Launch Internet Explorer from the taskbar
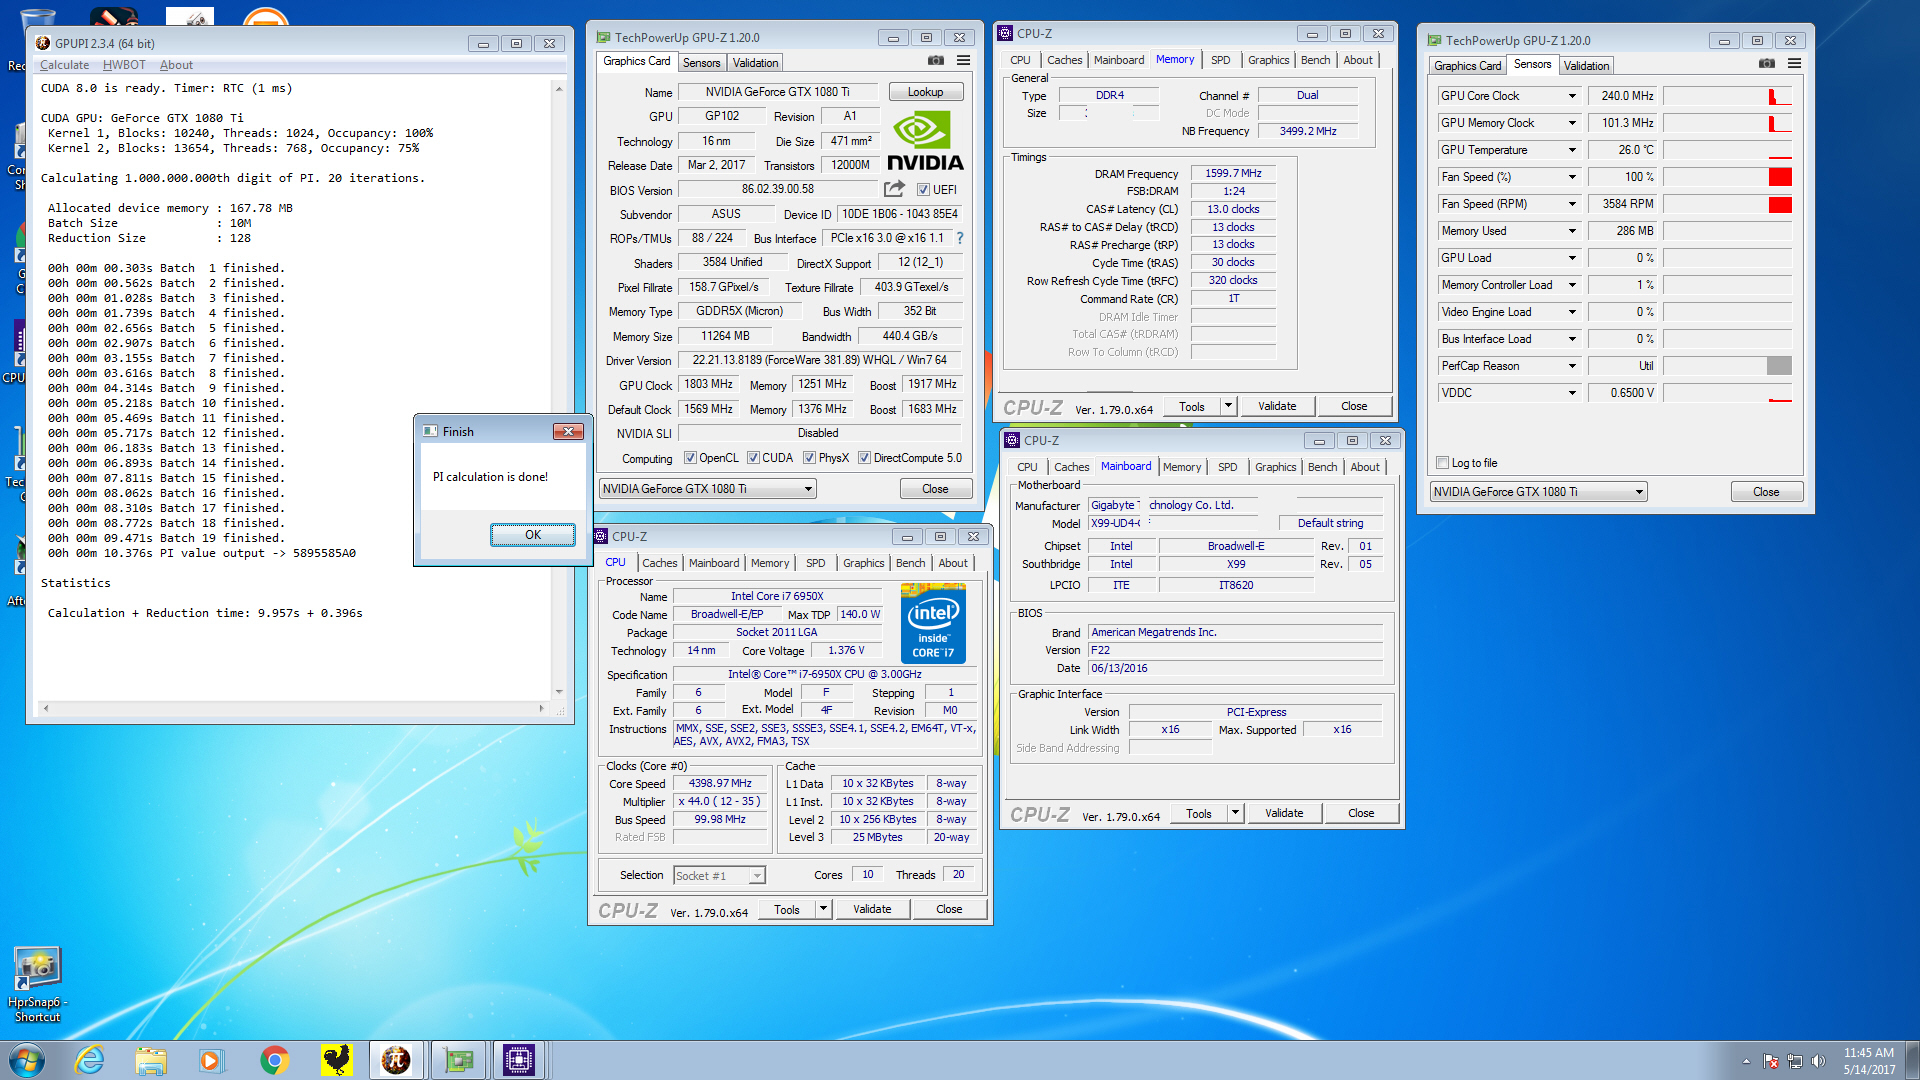Image resolution: width=1920 pixels, height=1080 pixels. (x=90, y=1060)
